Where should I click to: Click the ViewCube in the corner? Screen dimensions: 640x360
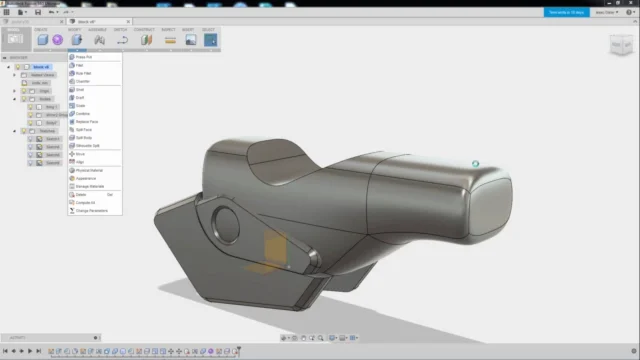pos(621,44)
